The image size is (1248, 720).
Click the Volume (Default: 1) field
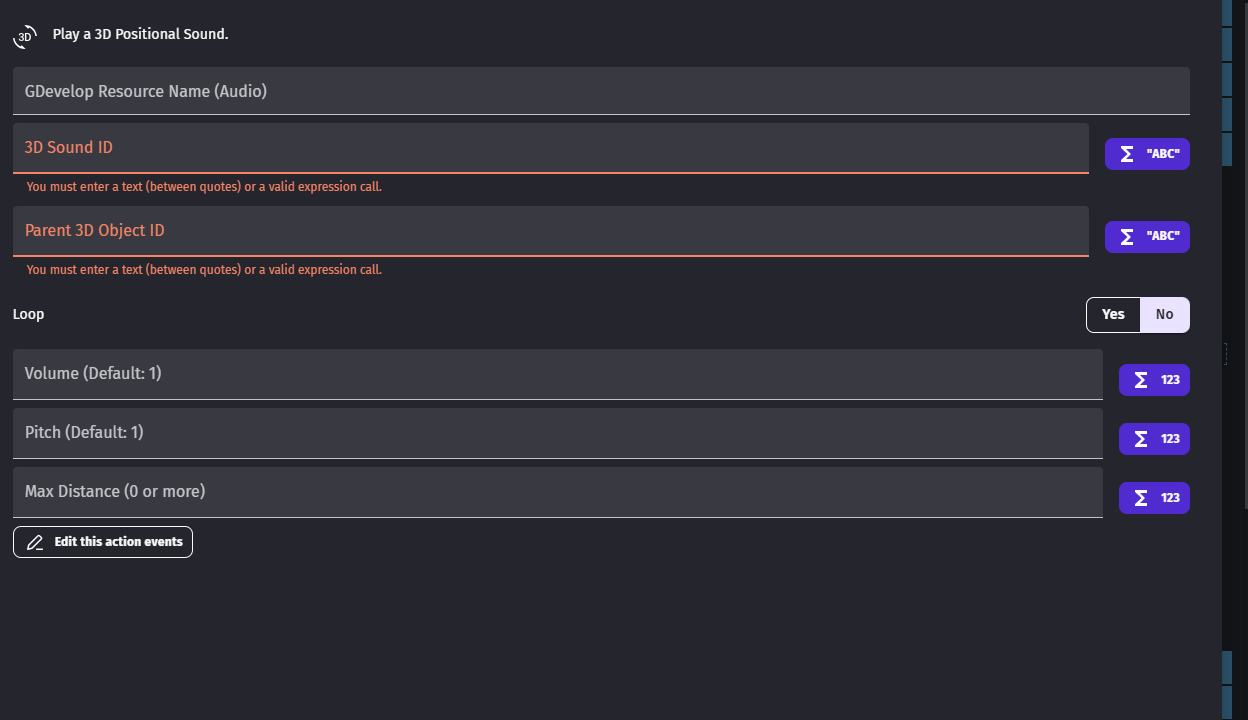coord(557,374)
